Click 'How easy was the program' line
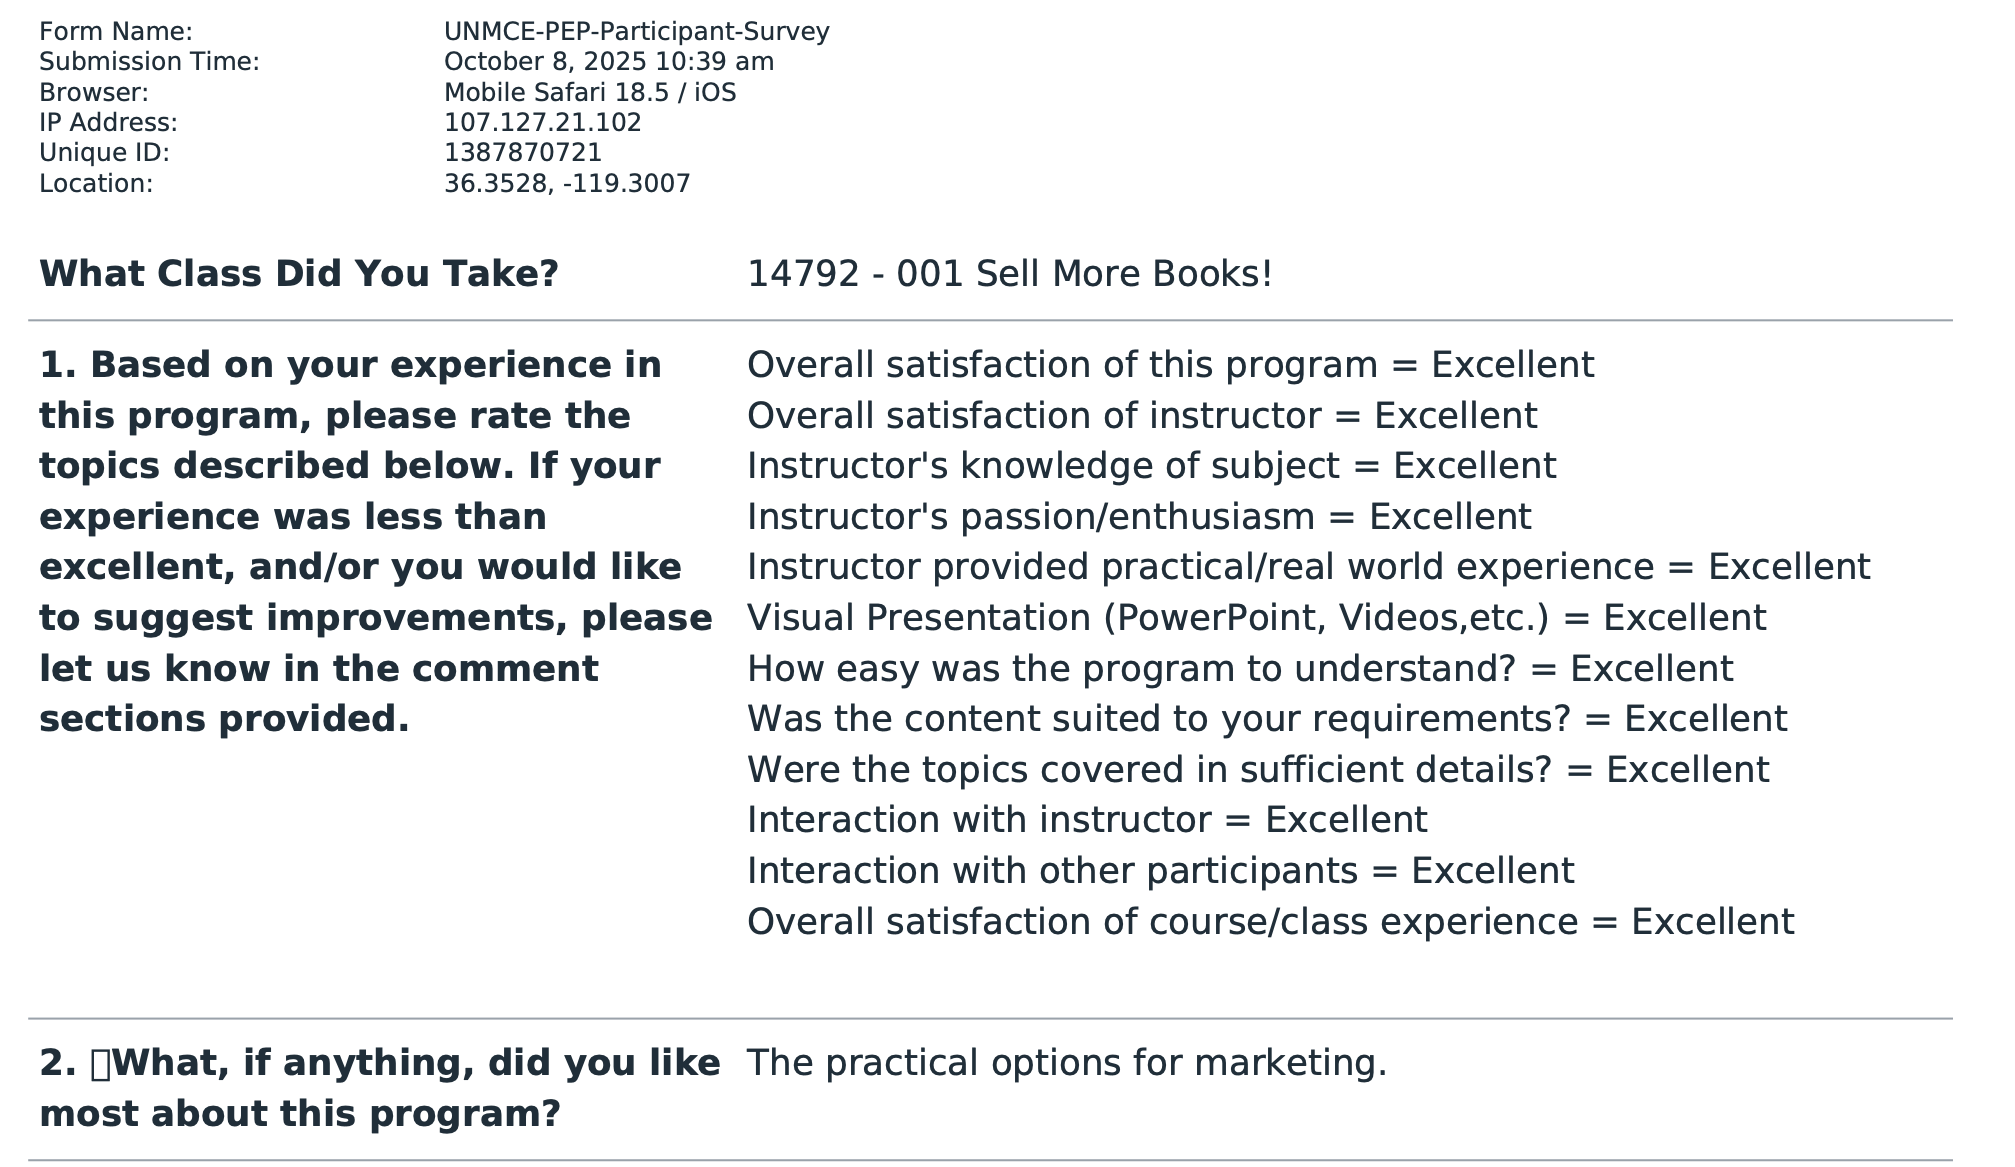2015x1167 pixels. [x=1239, y=669]
